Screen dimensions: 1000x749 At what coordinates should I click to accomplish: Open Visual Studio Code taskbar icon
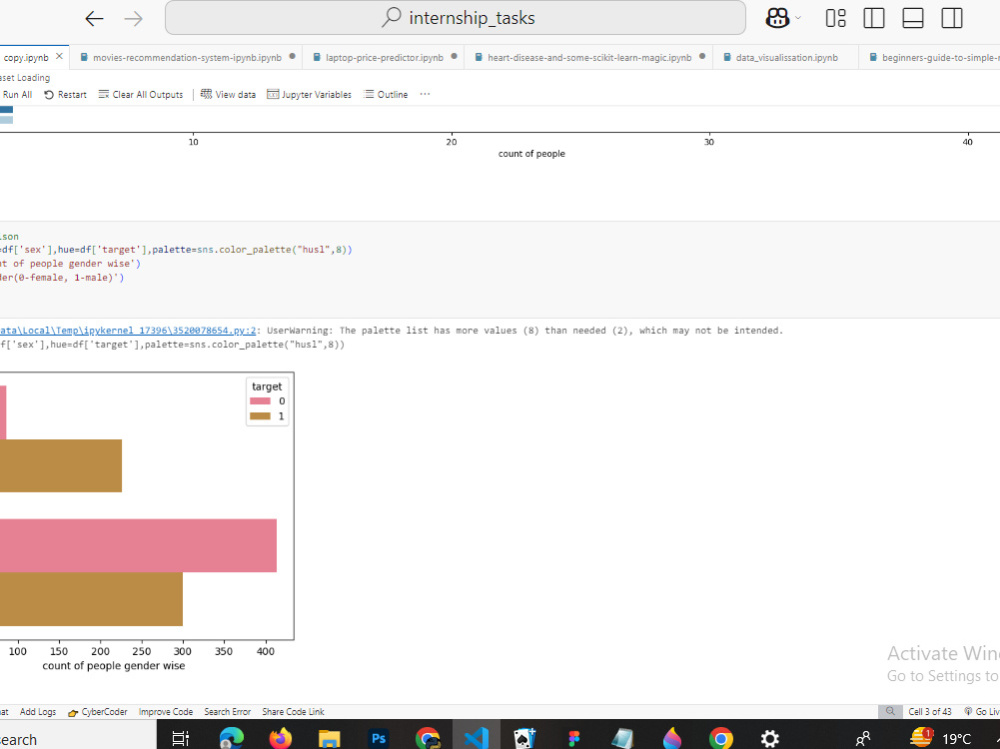(476, 738)
